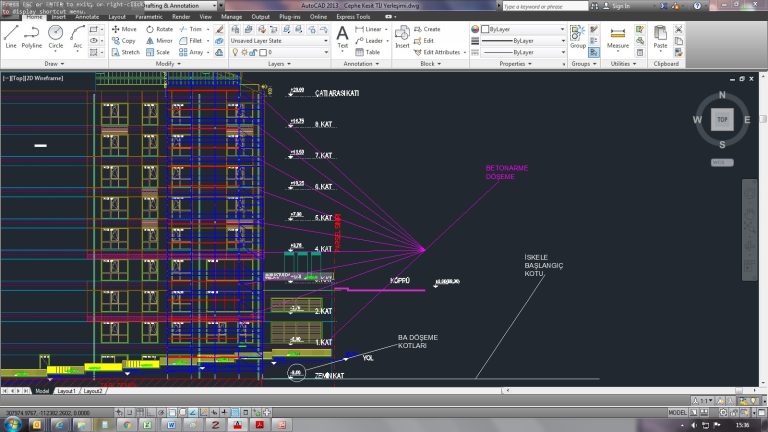Image resolution: width=768 pixels, height=432 pixels.
Task: Expand the Draw panel
Action: (54, 62)
